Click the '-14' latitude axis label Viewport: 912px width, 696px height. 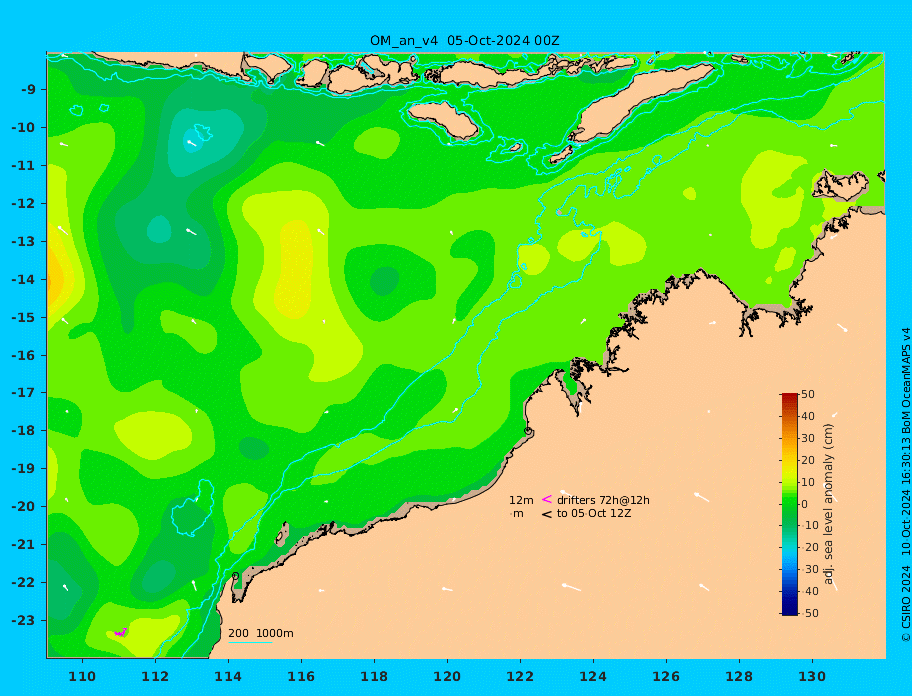click(24, 279)
